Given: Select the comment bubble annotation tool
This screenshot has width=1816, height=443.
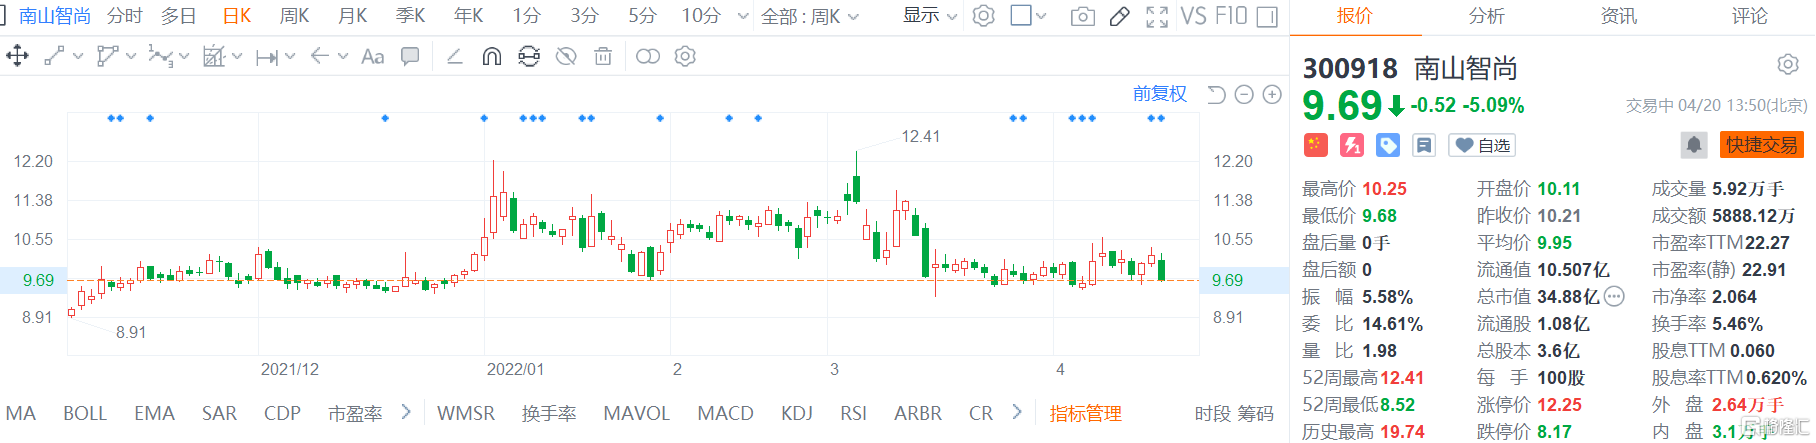Looking at the screenshot, I should (410, 56).
